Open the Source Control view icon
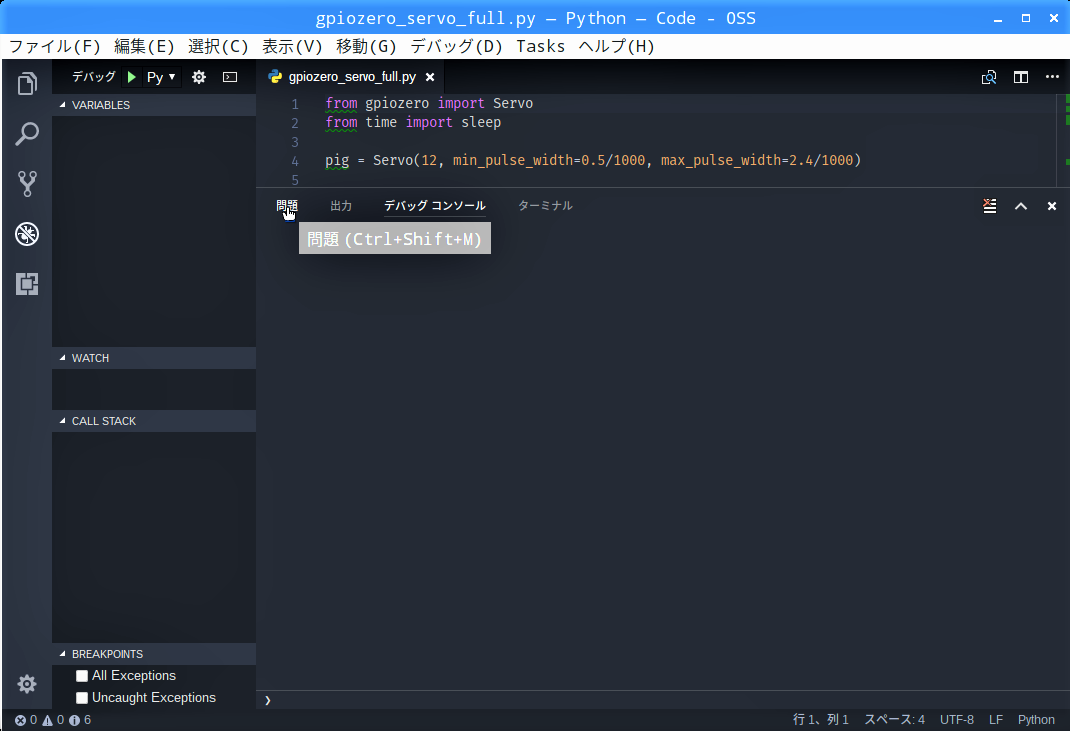Screen dimensions: 1070x731 [27, 184]
